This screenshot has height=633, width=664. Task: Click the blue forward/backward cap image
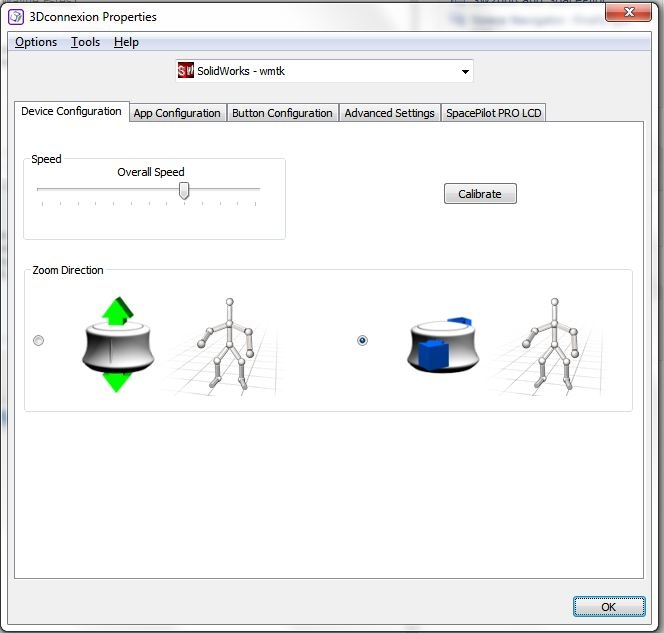click(x=443, y=345)
